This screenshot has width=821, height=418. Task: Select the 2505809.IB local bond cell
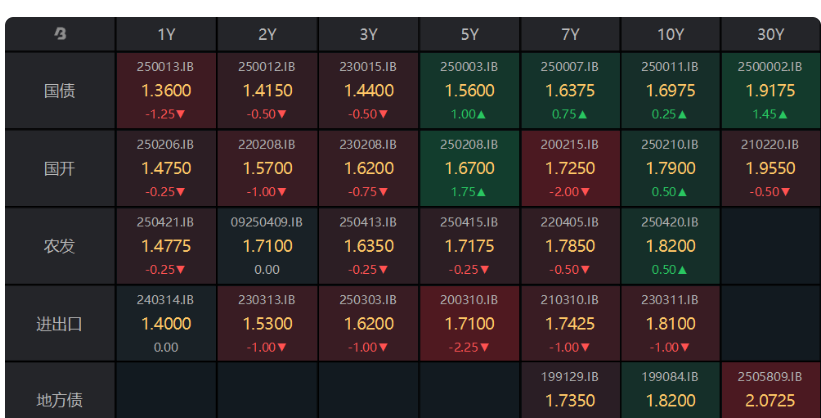770,391
